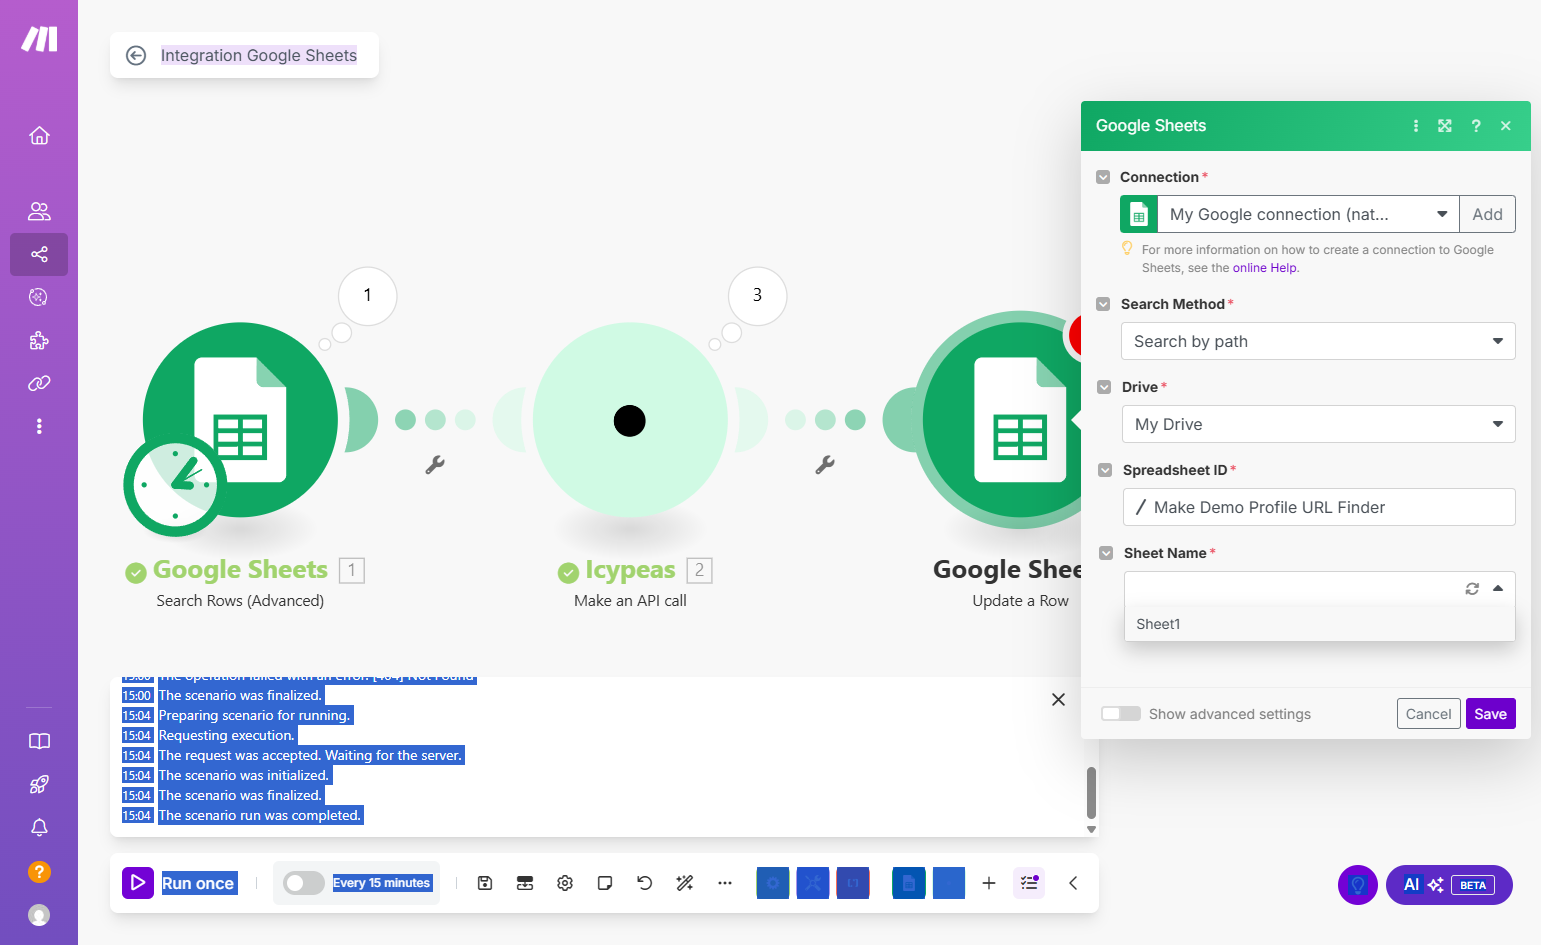Open the Connections link icon in sidebar

[39, 383]
